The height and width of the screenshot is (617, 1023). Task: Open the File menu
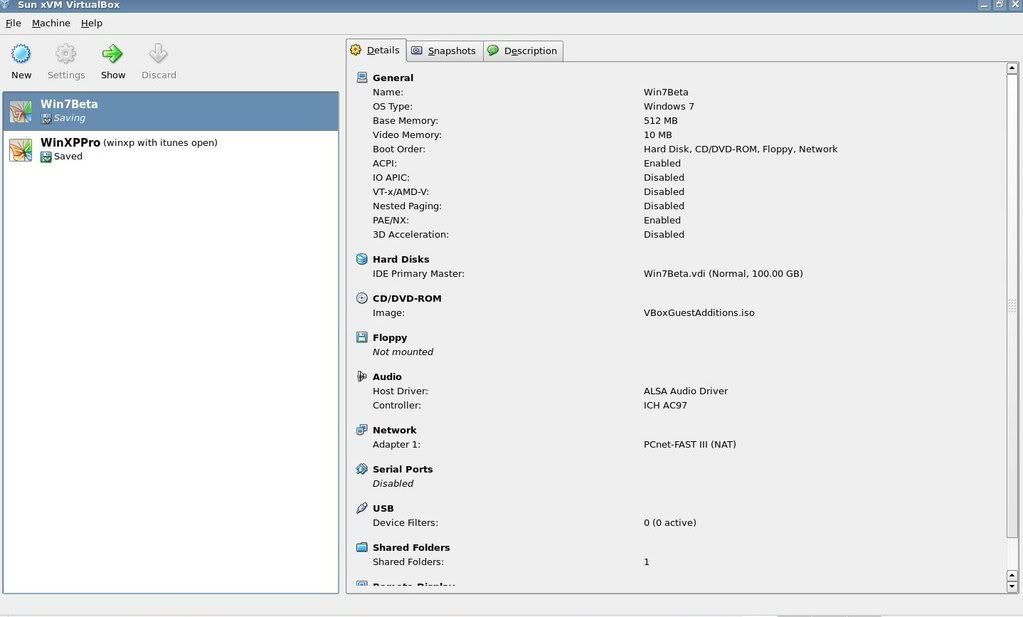pyautogui.click(x=13, y=23)
